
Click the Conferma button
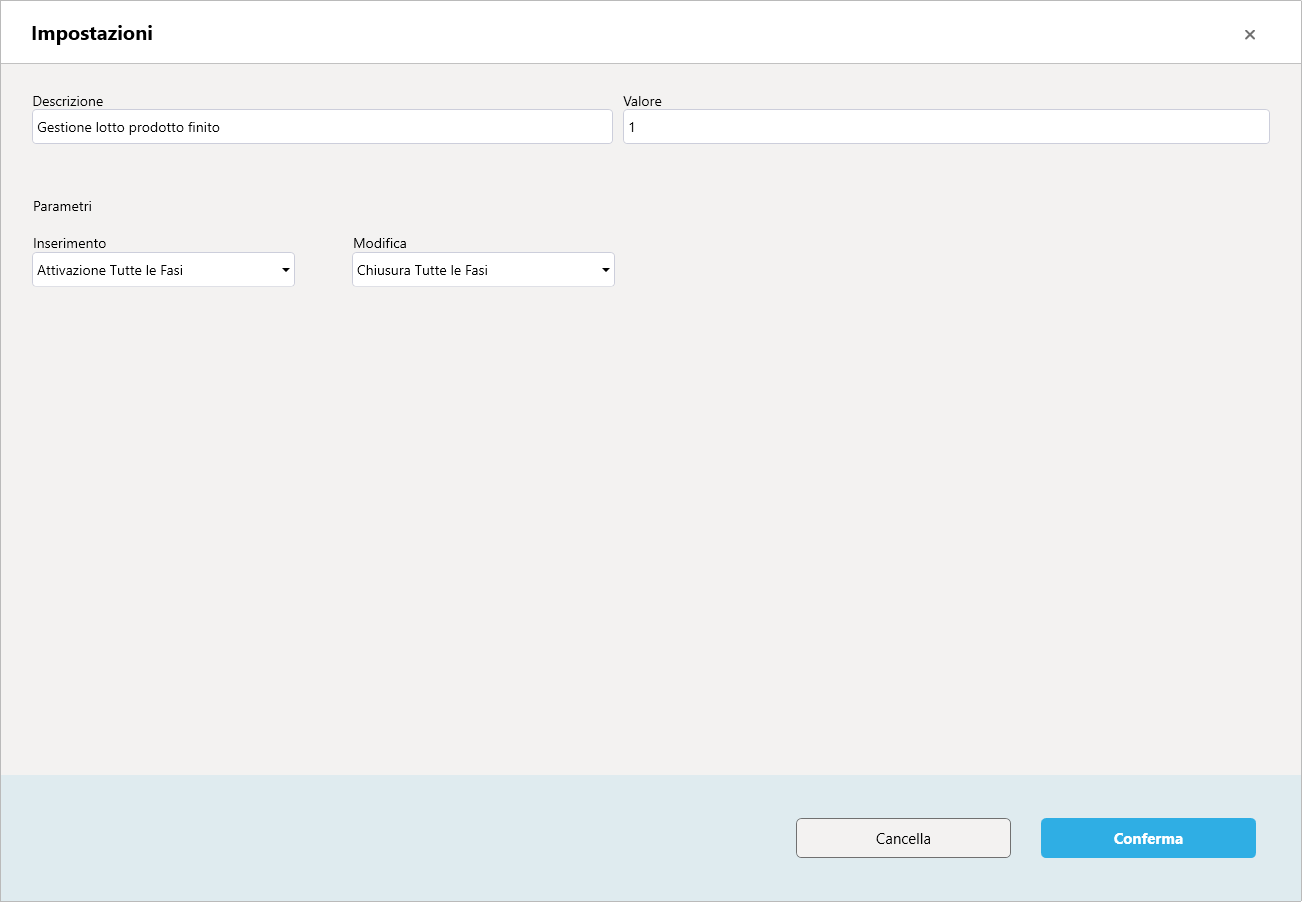(x=1148, y=838)
